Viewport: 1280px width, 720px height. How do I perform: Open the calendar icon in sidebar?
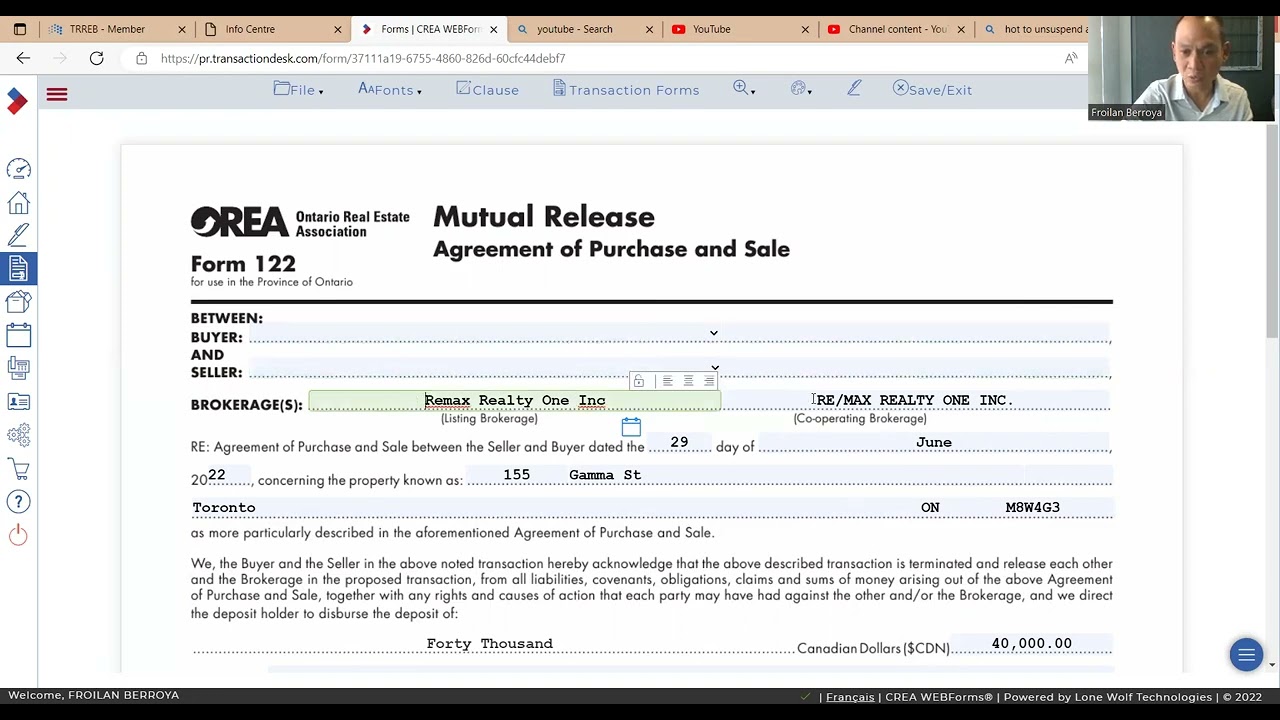point(18,334)
